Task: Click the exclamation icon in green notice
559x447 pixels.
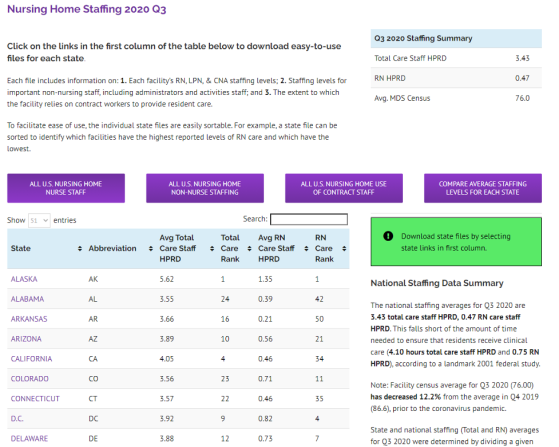Action: coord(388,236)
